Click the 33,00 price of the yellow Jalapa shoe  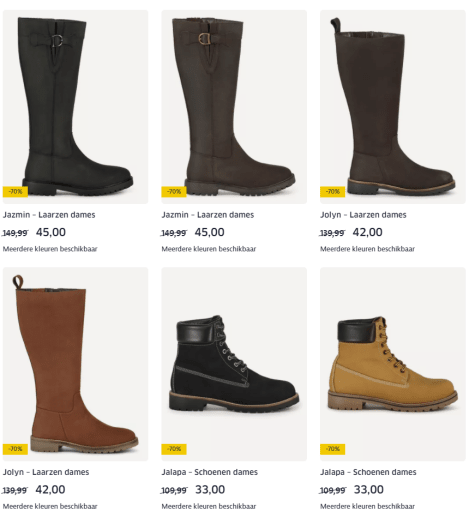(369, 490)
